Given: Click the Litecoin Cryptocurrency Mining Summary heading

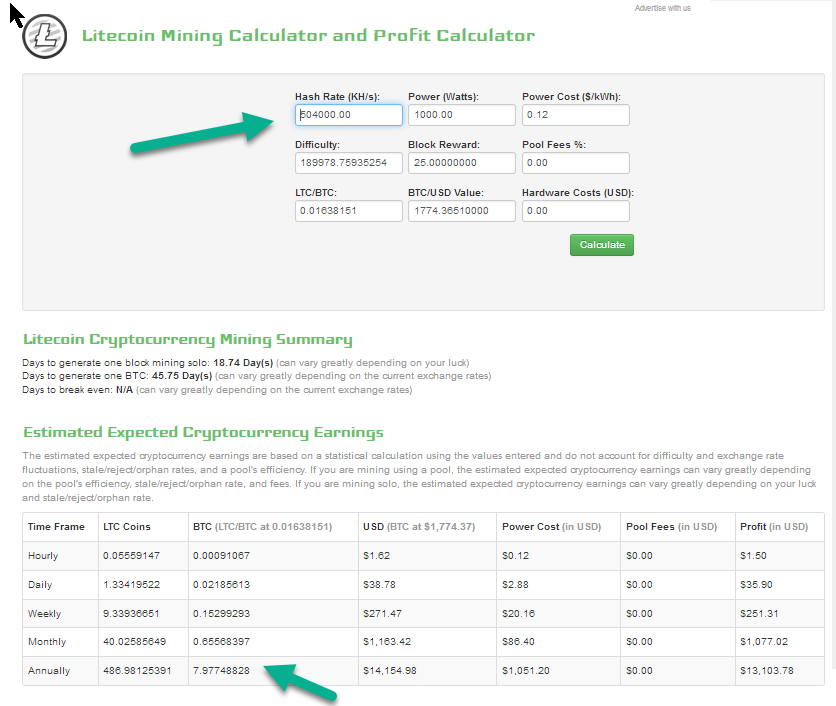Looking at the screenshot, I should point(188,340).
